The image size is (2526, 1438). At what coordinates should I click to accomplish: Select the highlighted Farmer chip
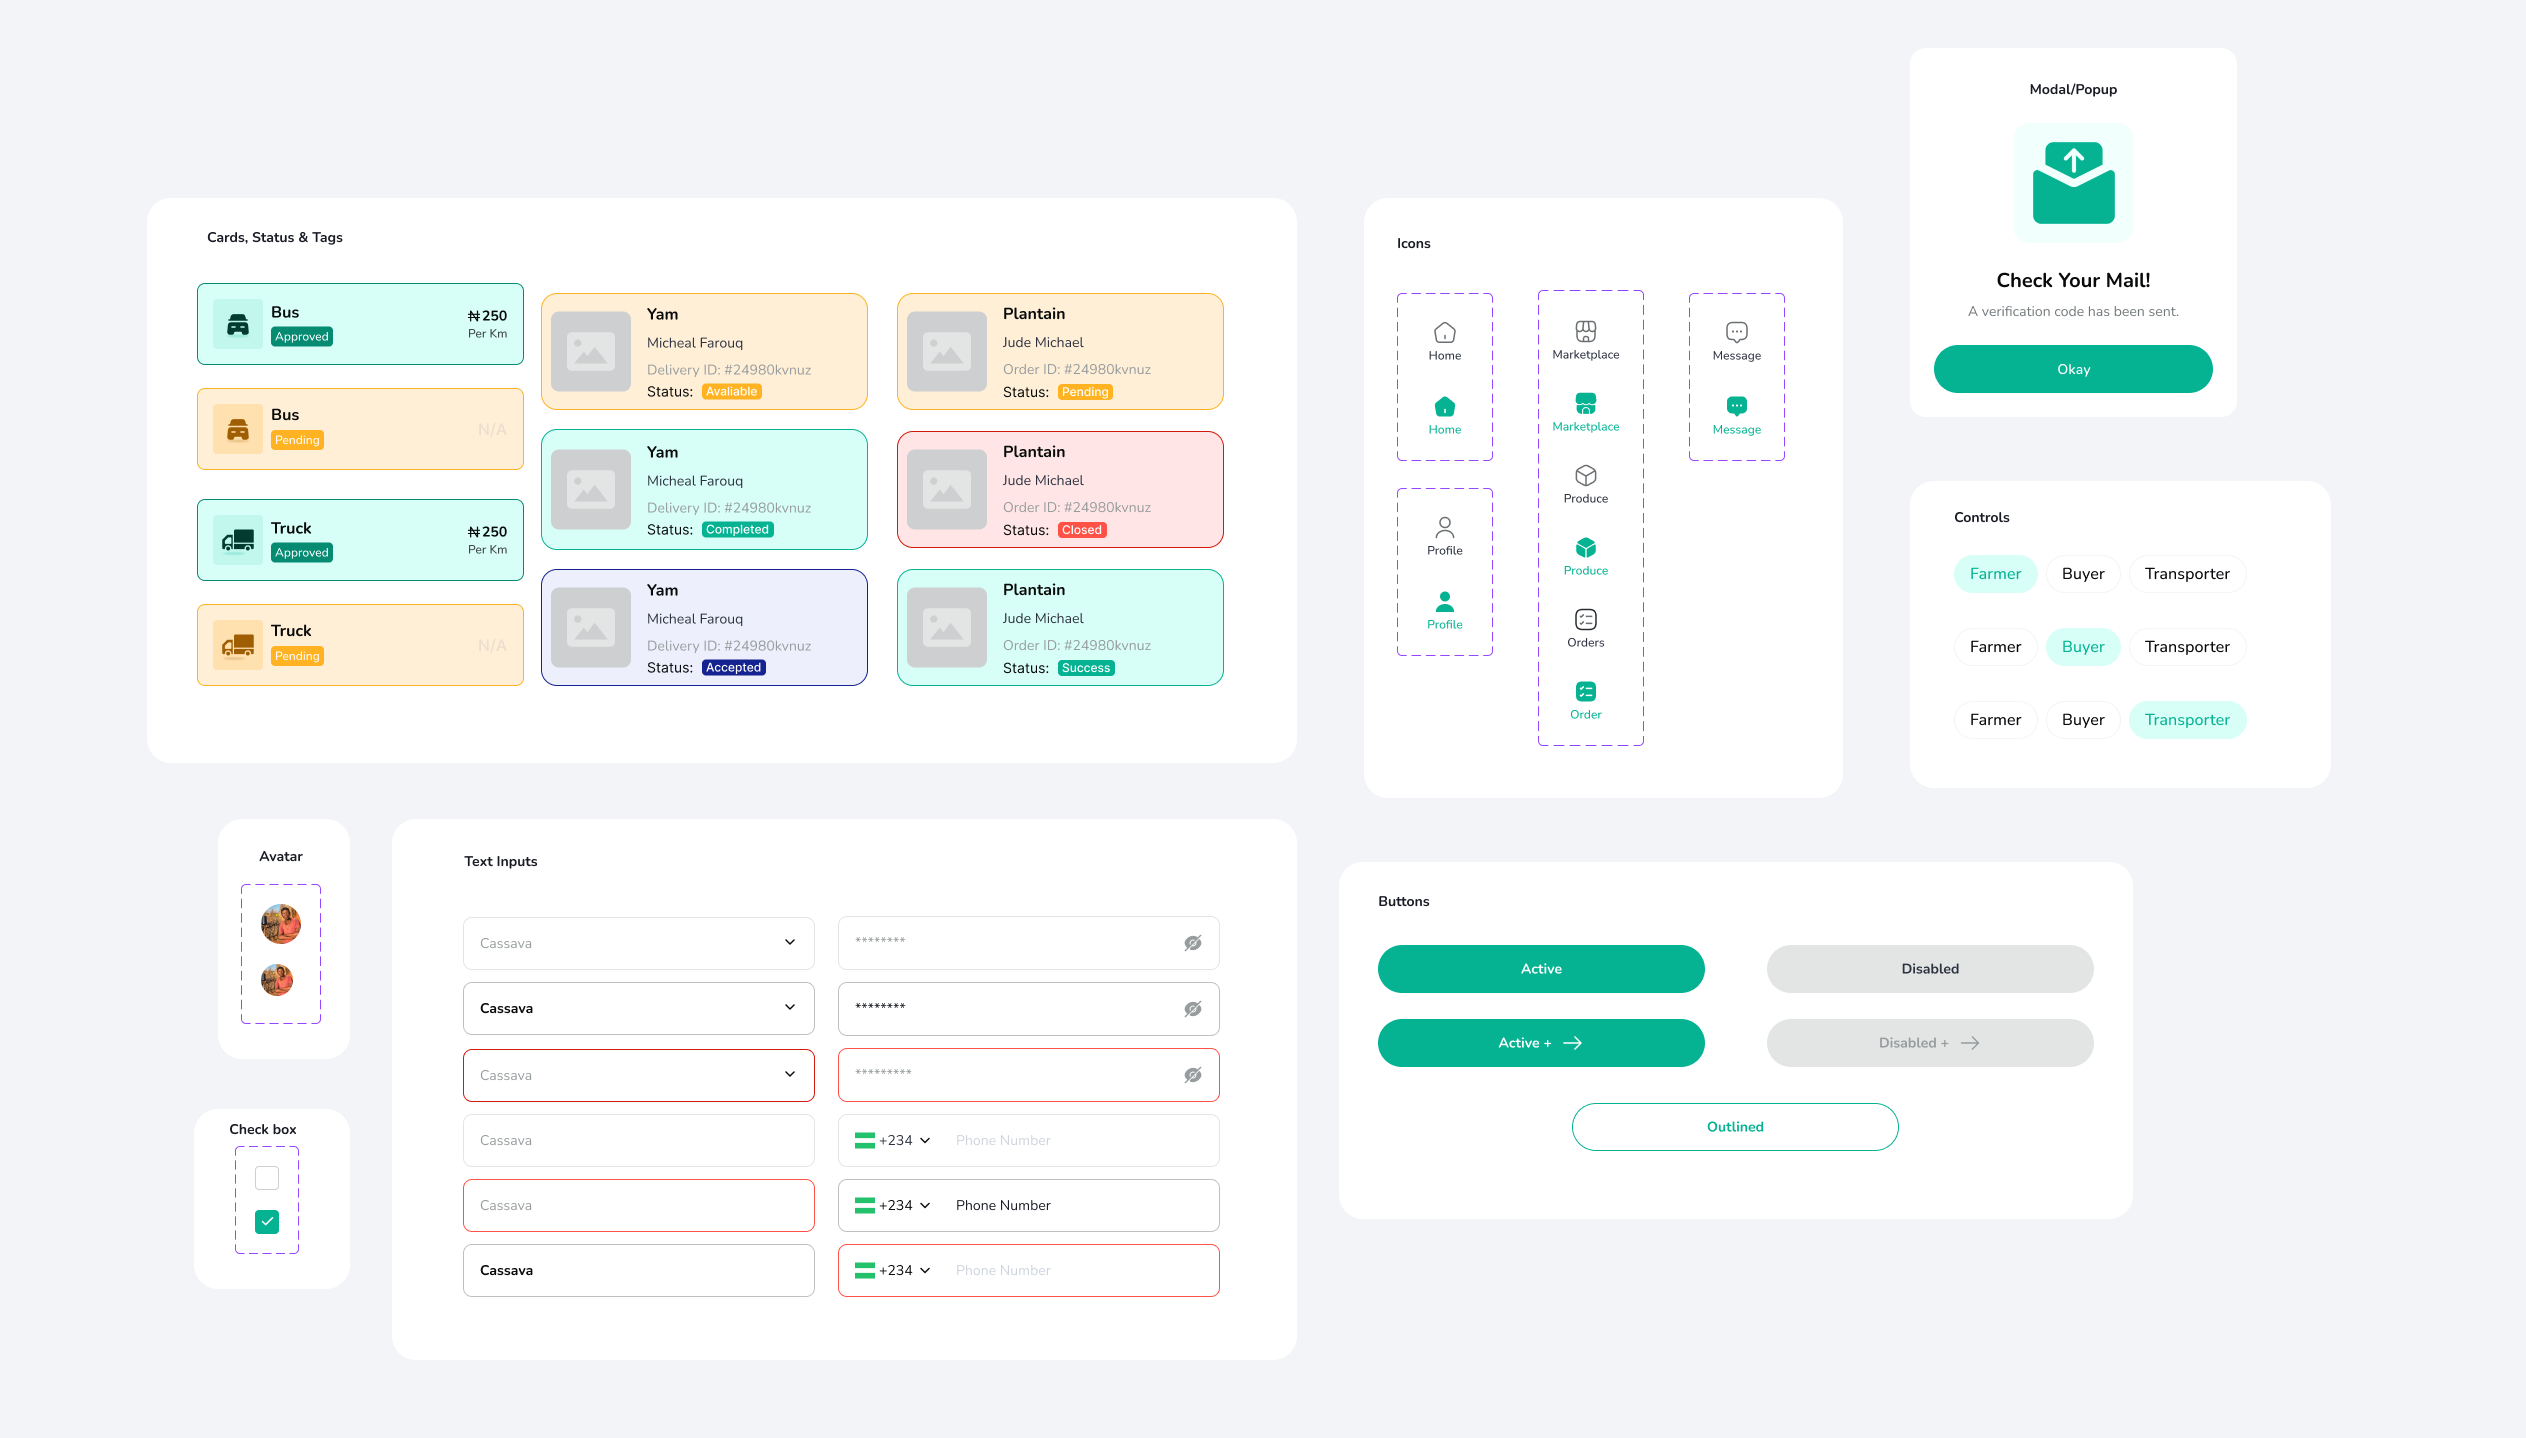(1994, 573)
